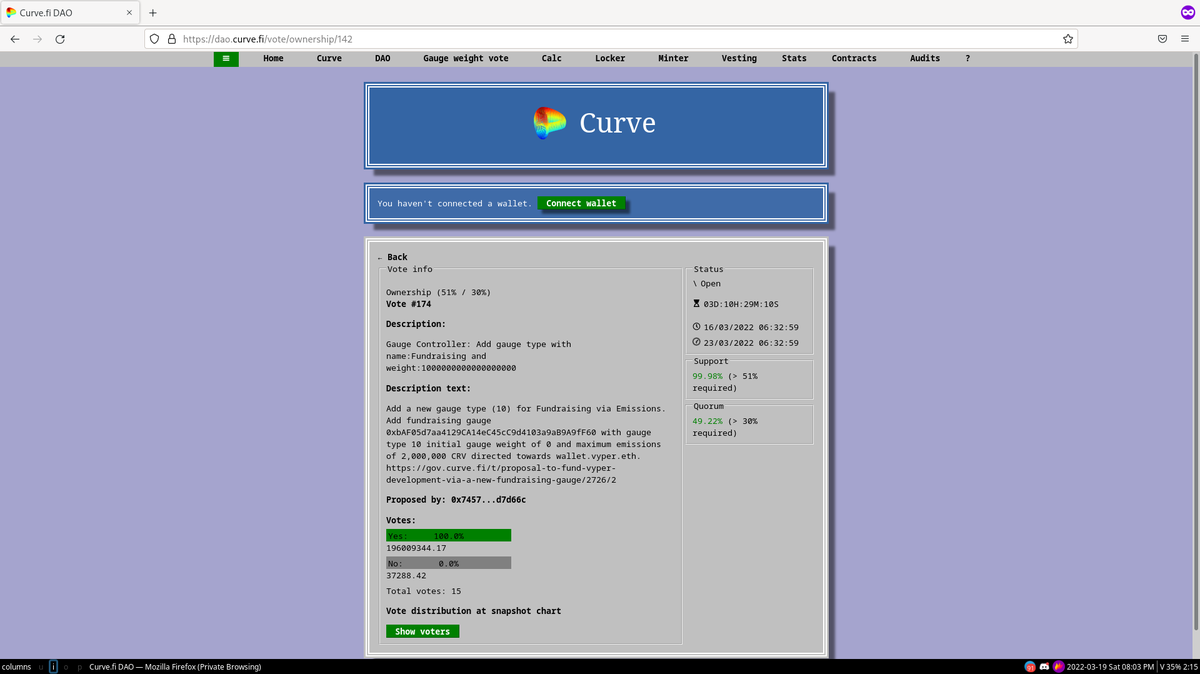Click the private browsing mask icon
This screenshot has width=1200, height=674.
click(x=1187, y=12)
